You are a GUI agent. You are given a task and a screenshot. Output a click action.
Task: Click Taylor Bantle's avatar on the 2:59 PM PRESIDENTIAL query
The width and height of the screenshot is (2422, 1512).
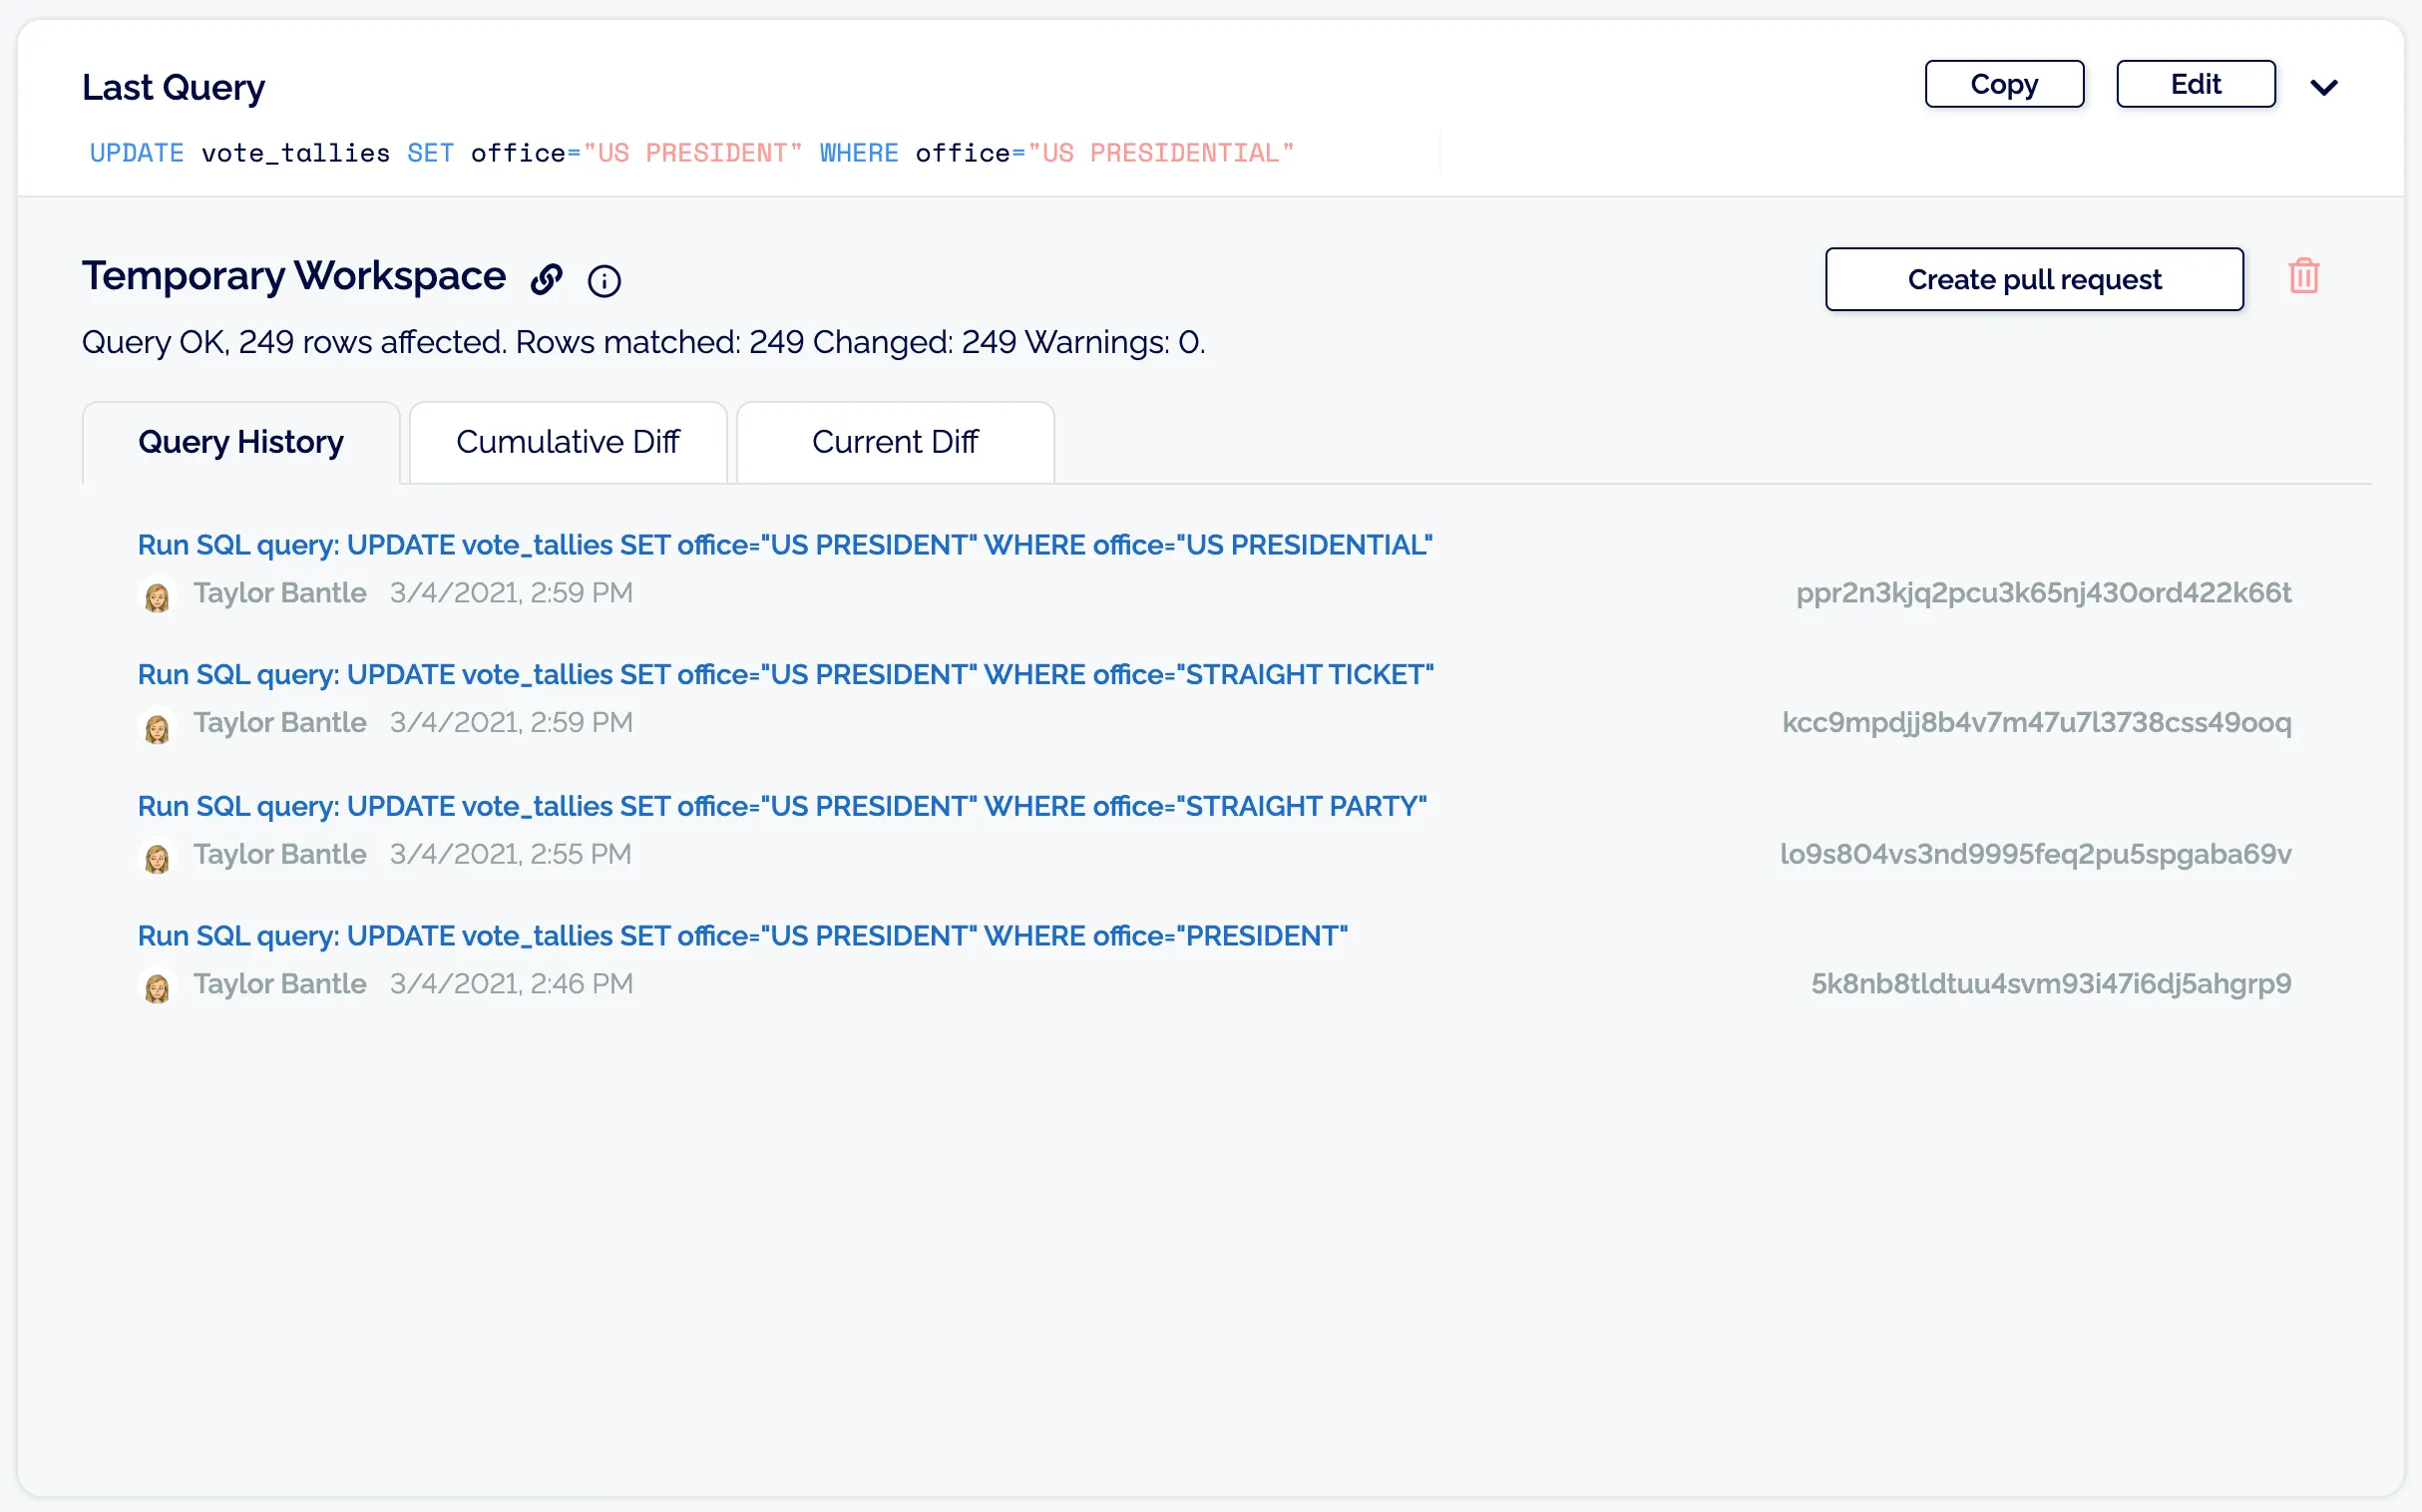click(x=158, y=596)
